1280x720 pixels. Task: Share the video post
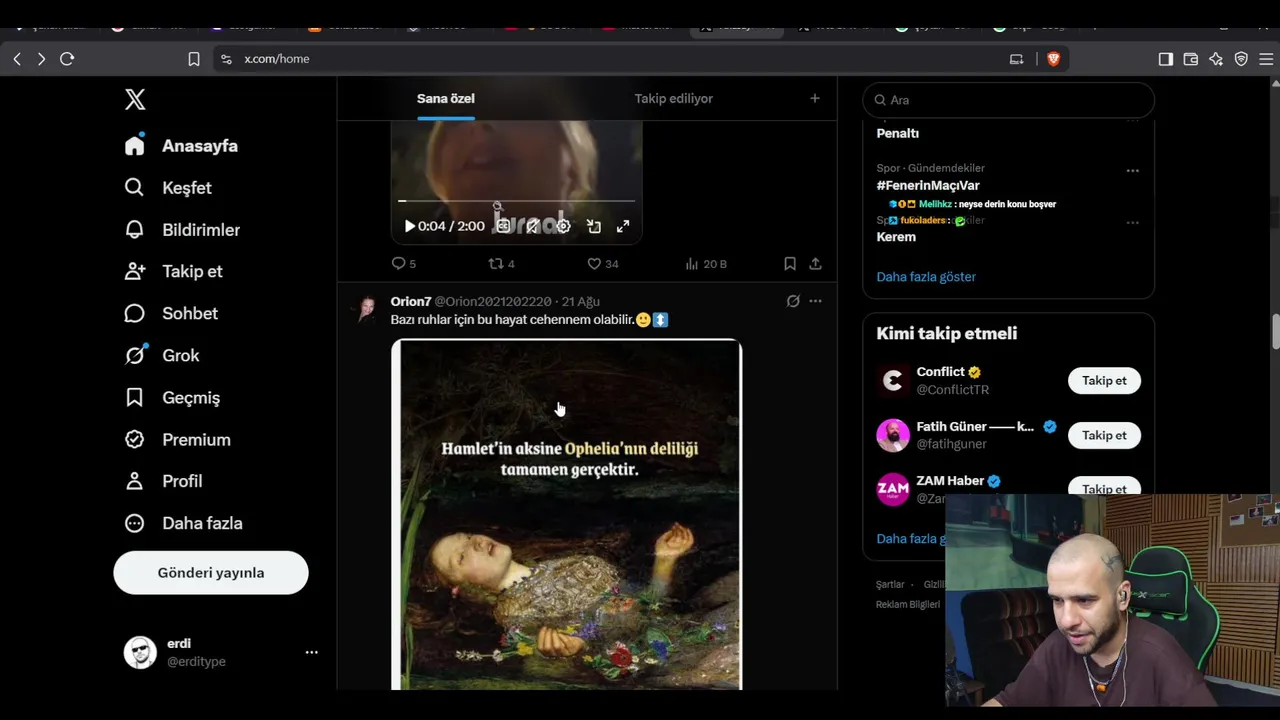pyautogui.click(x=816, y=264)
